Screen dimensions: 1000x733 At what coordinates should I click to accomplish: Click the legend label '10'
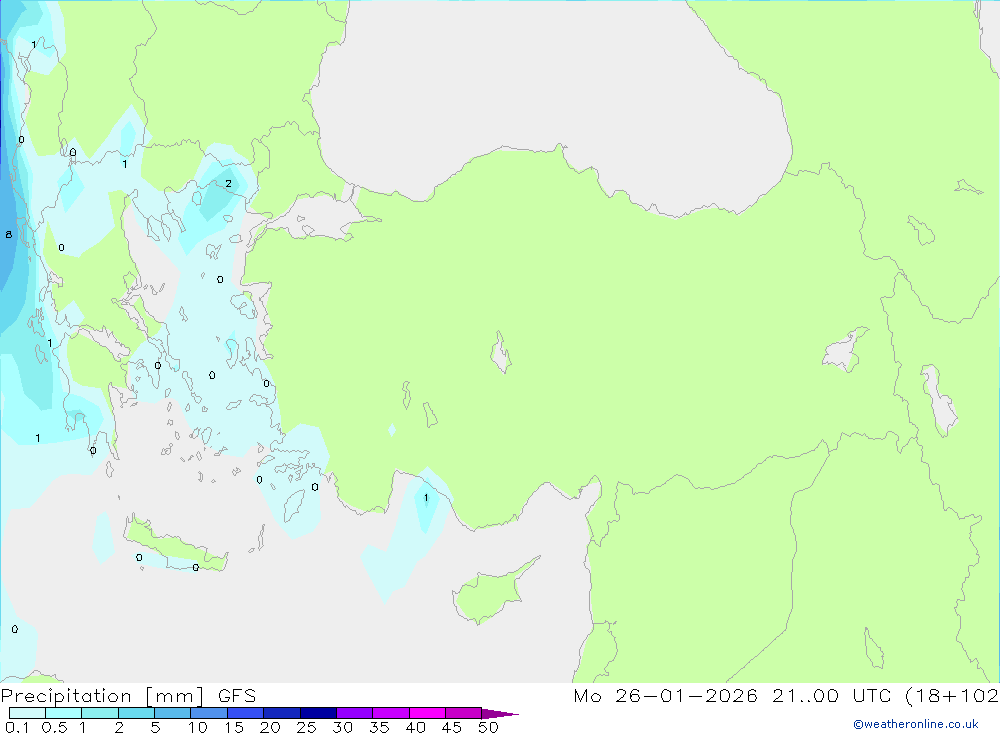(198, 727)
